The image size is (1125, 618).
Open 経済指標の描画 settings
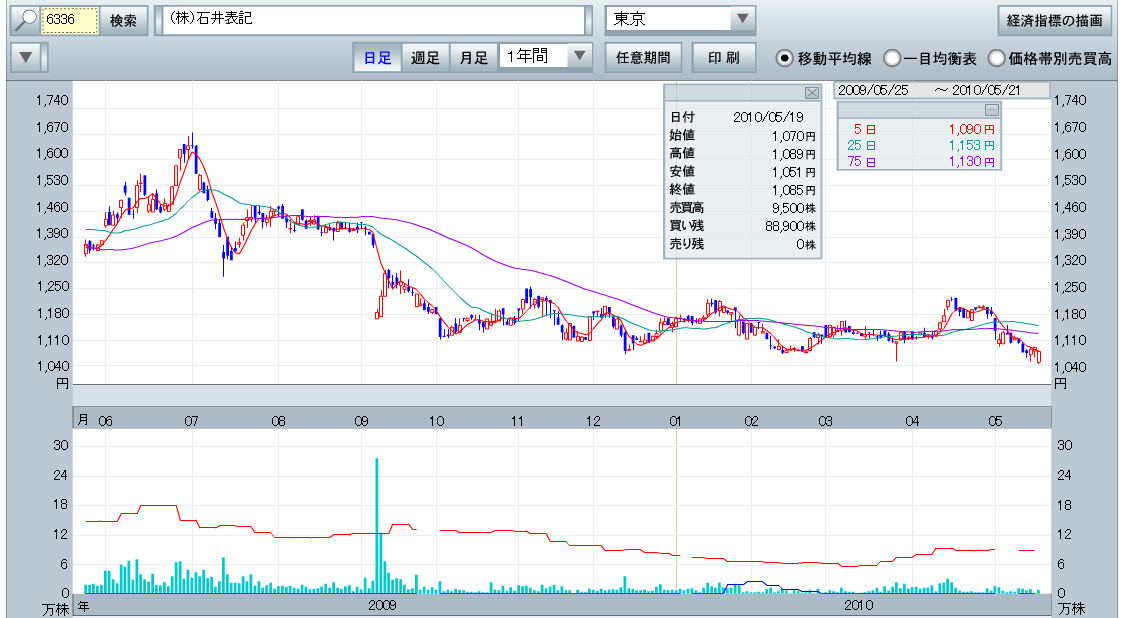click(1054, 20)
